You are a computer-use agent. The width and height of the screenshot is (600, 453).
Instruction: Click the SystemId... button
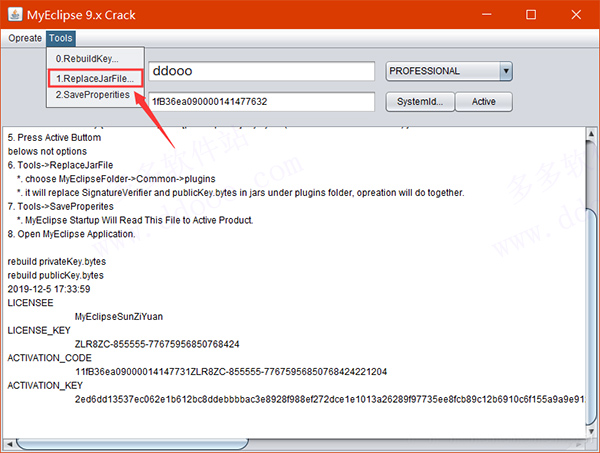420,102
